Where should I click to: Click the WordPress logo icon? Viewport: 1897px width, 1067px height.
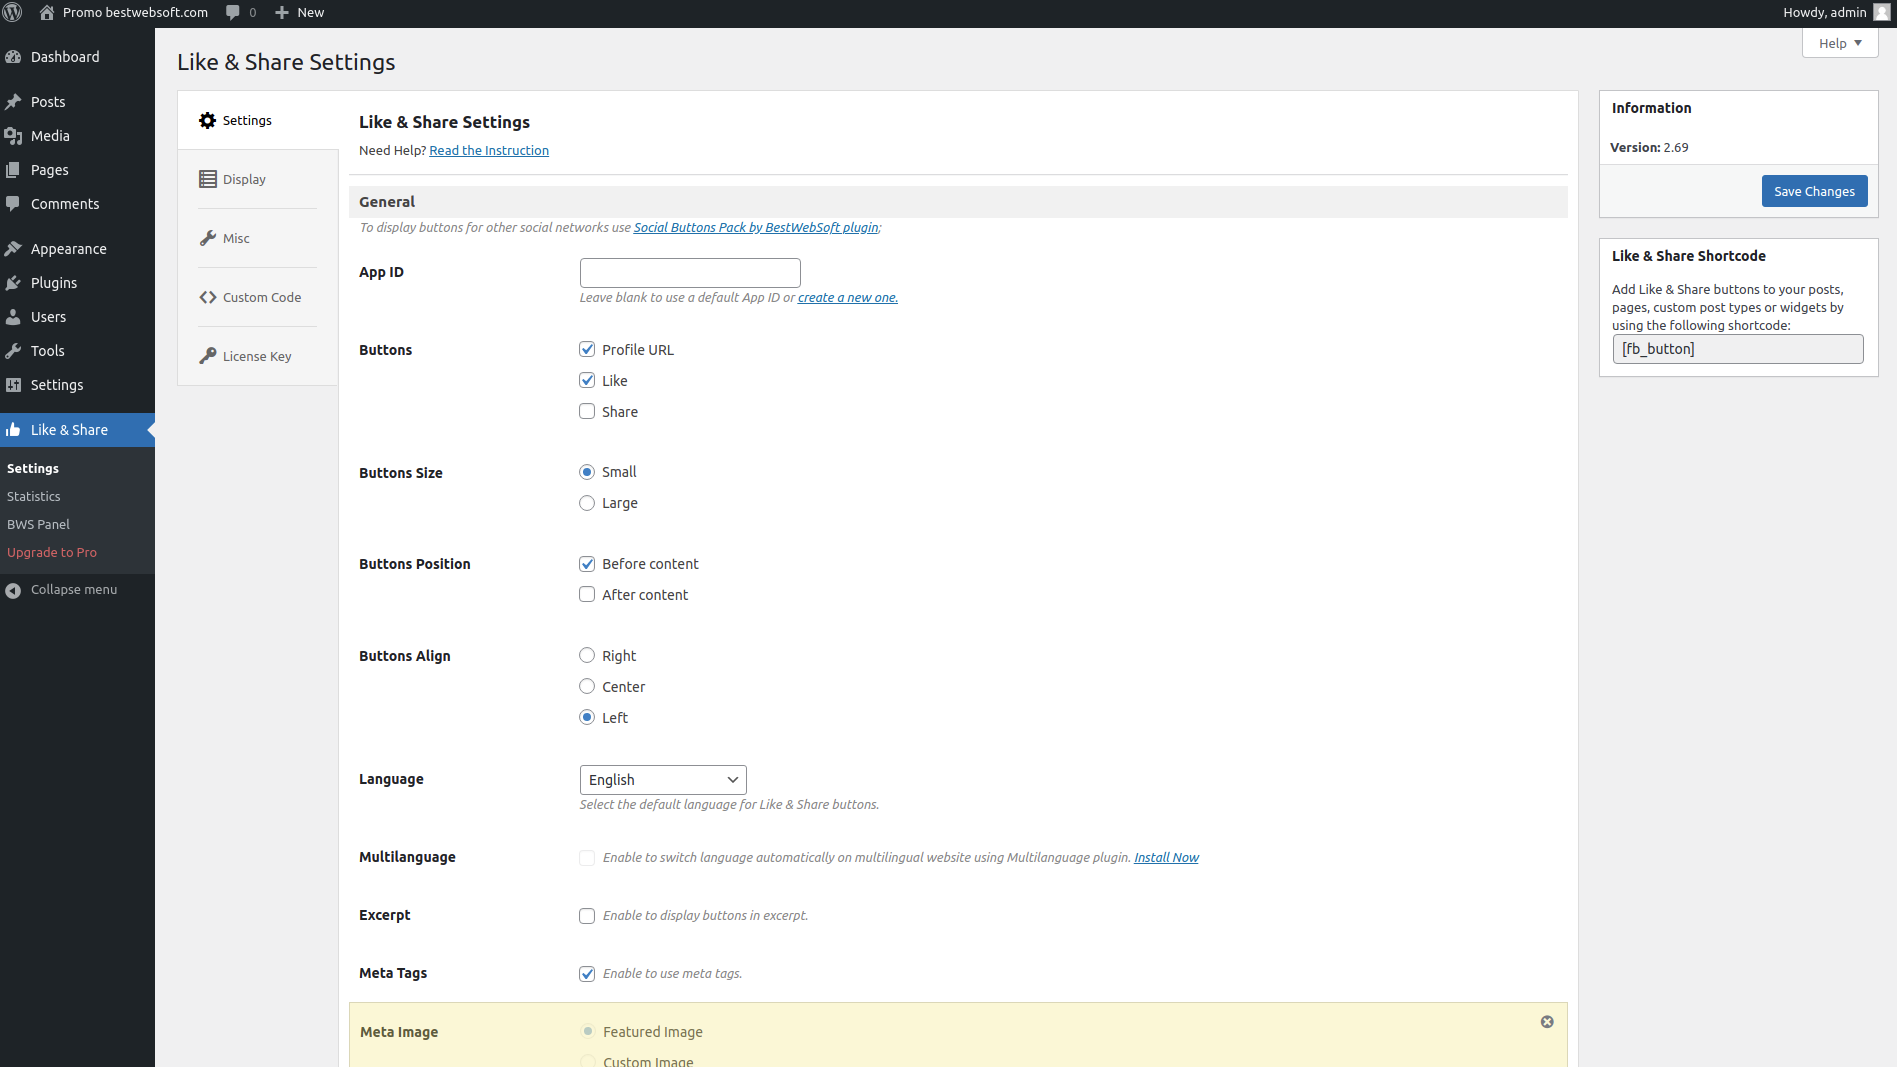[x=13, y=13]
